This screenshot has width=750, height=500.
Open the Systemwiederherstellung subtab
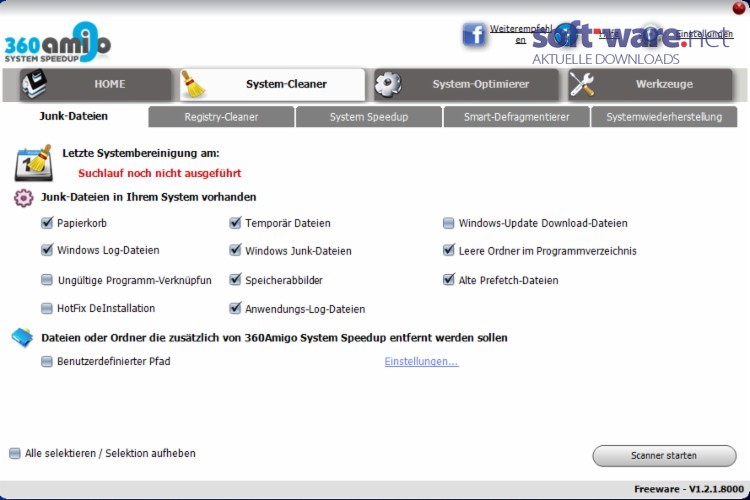coord(664,117)
